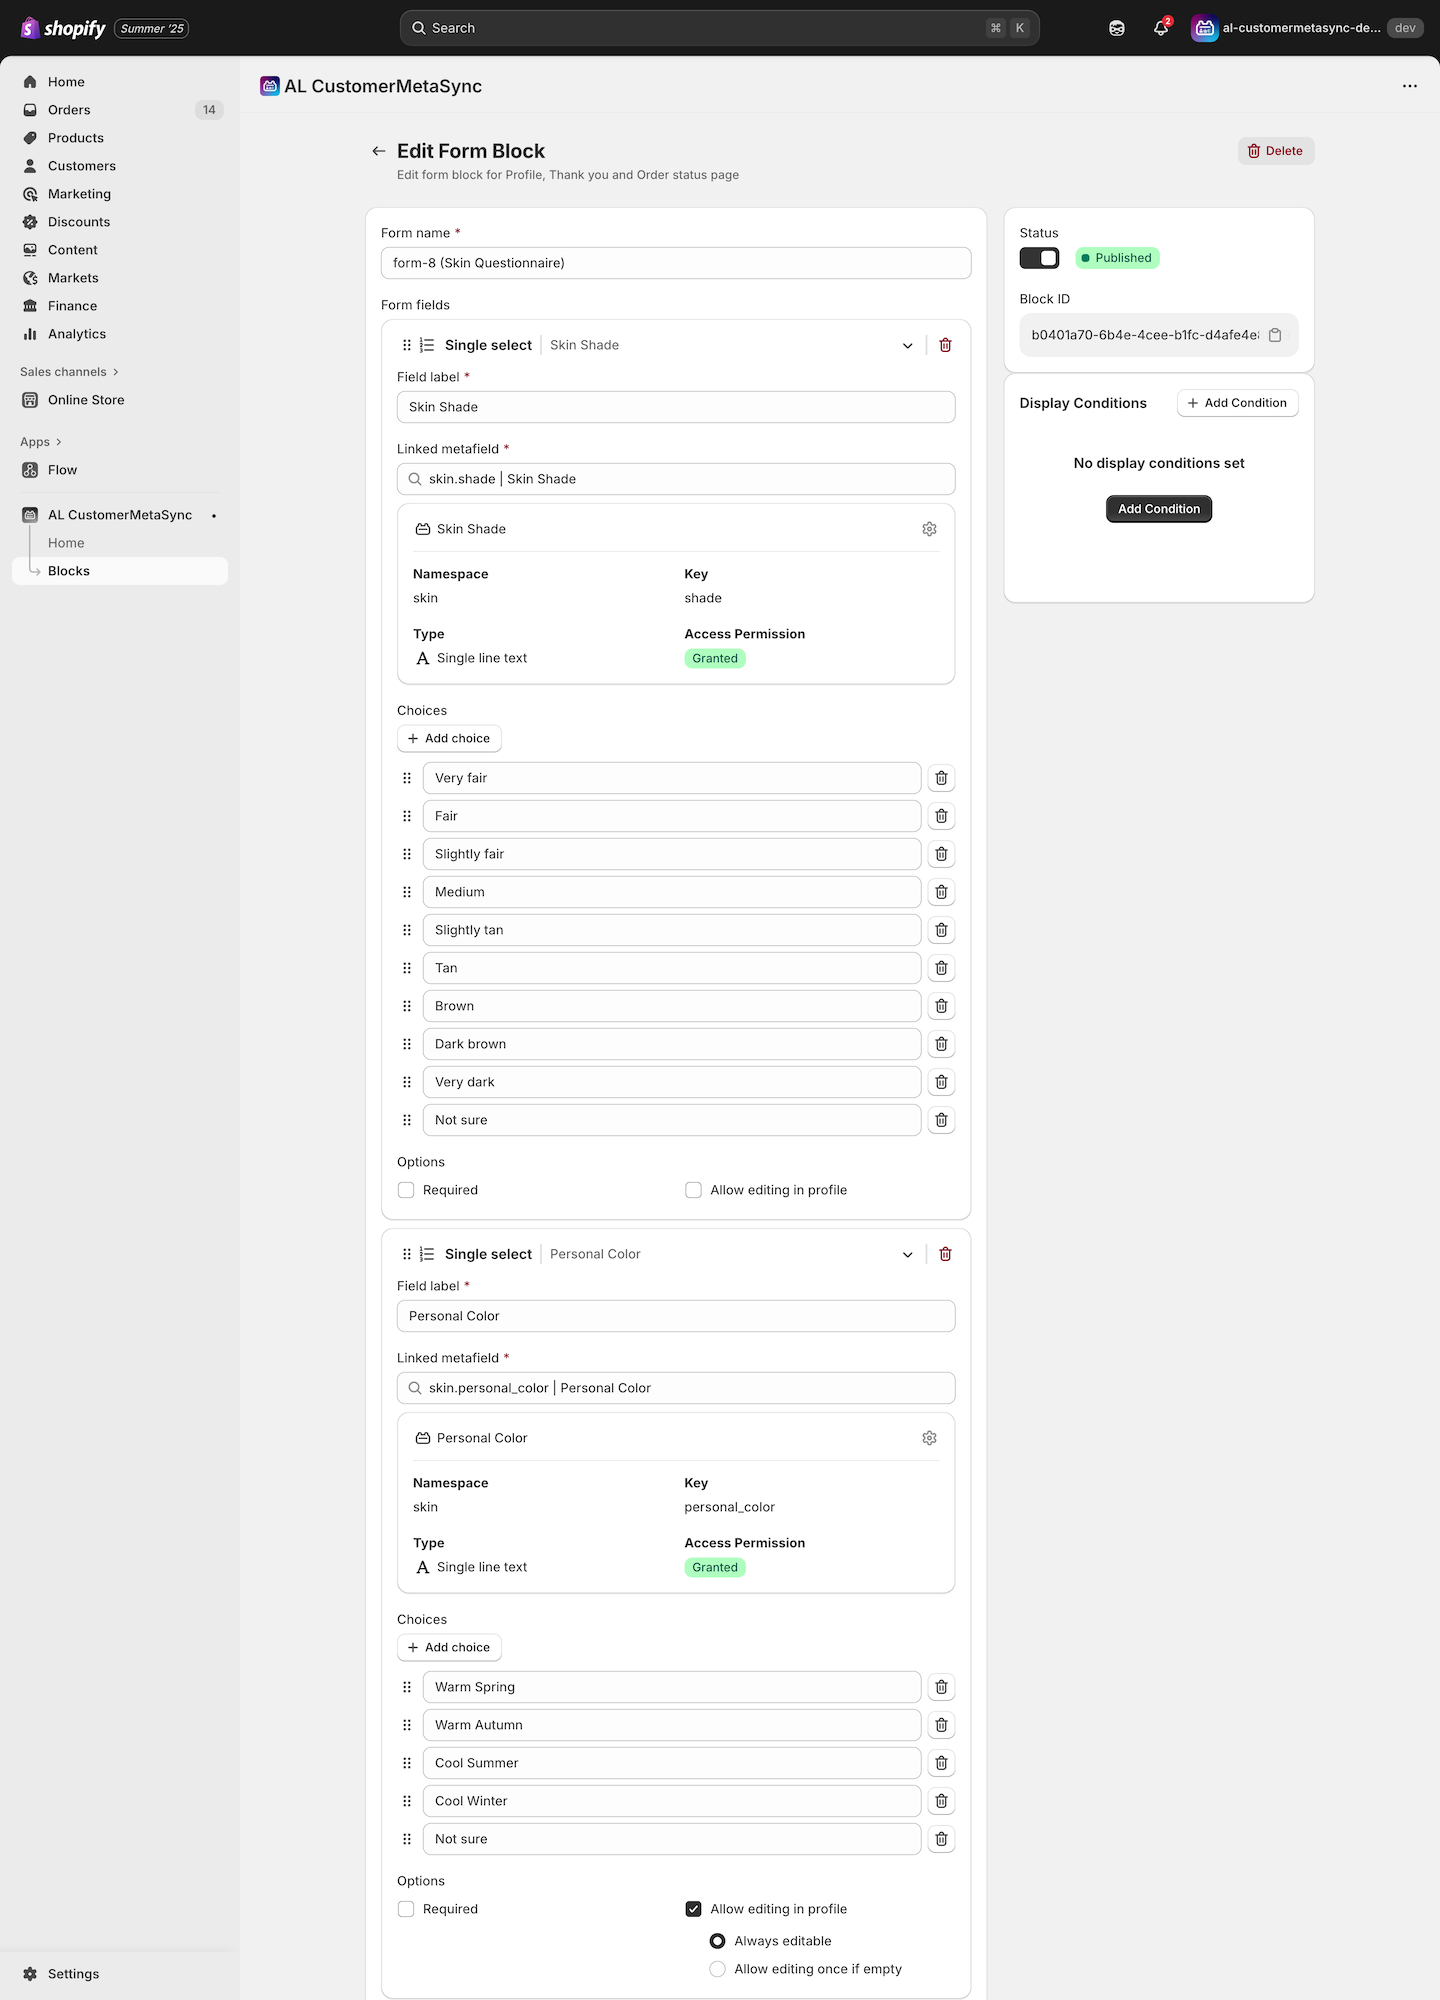This screenshot has width=1440, height=2000.
Task: Open Customers in the sidebar
Action: [82, 166]
